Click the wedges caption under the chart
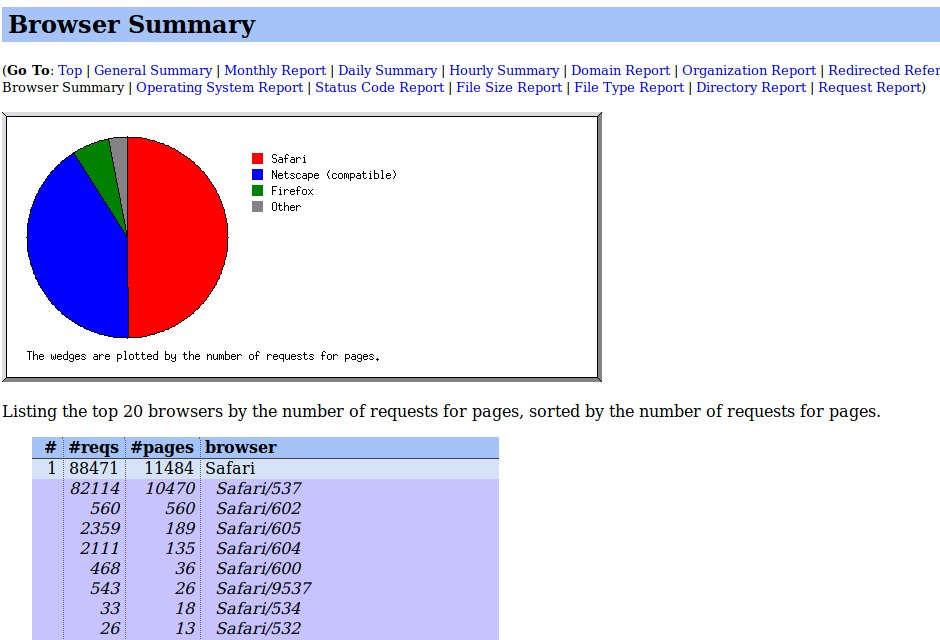Viewport: 940px width, 640px height. click(x=203, y=356)
